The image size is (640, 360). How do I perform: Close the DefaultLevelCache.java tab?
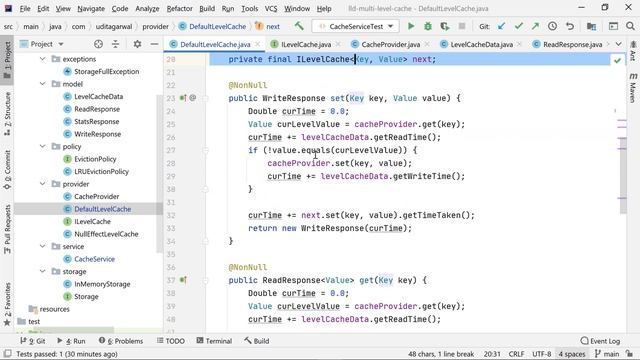coord(258,44)
